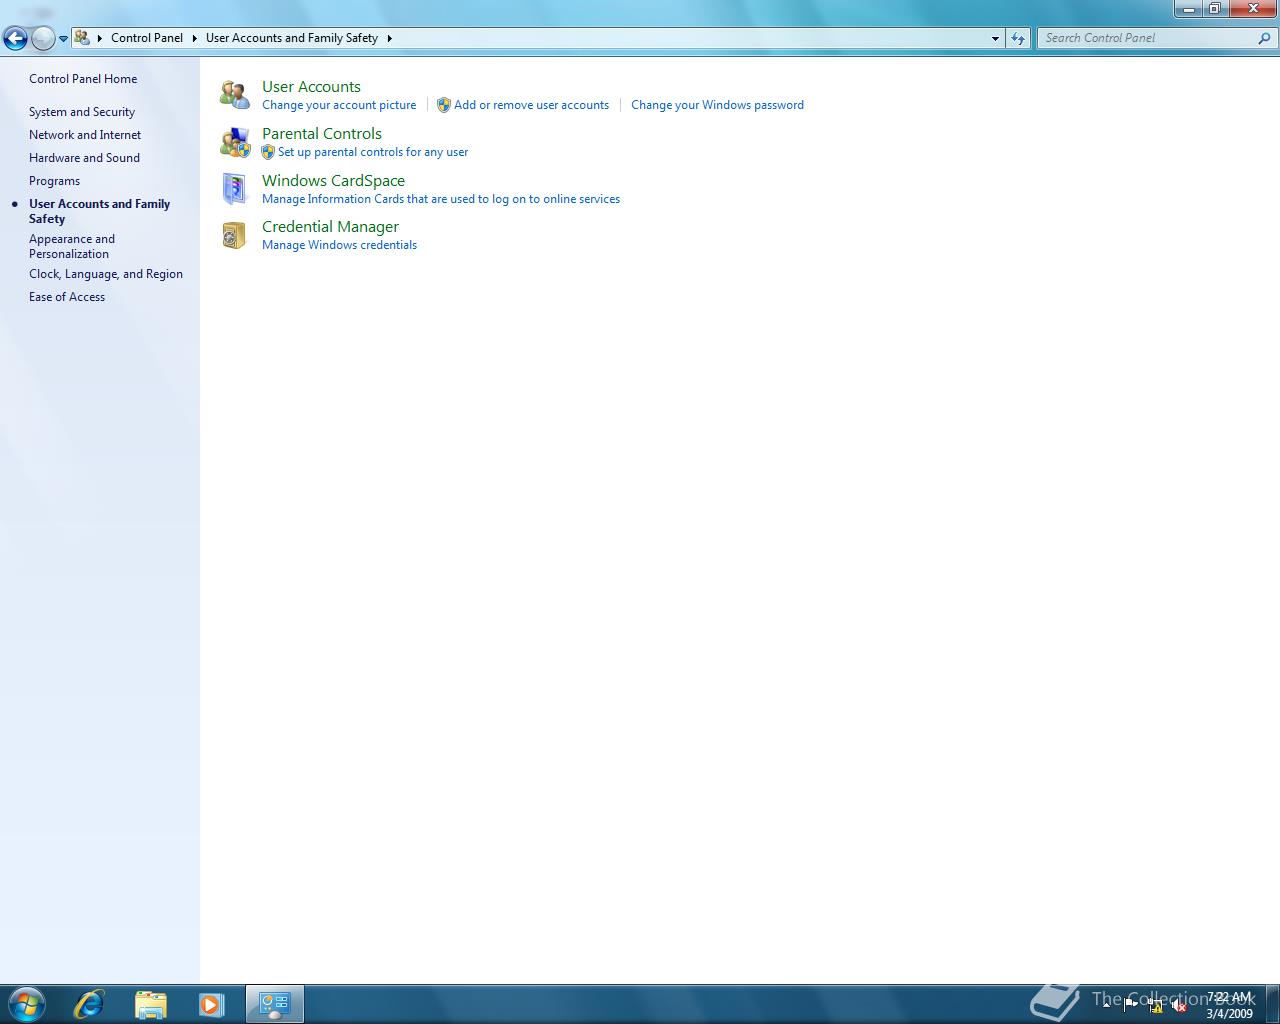Click Set up parental controls for any user

pos(373,152)
